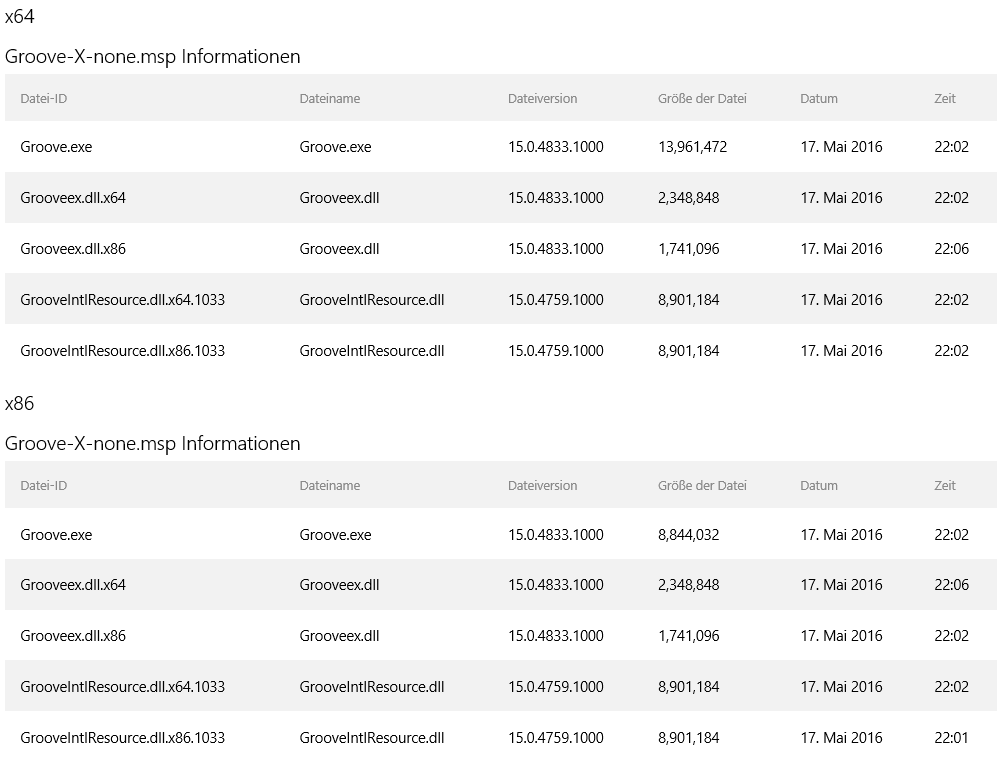Click Größe der Datei header in x86 table

702,485
